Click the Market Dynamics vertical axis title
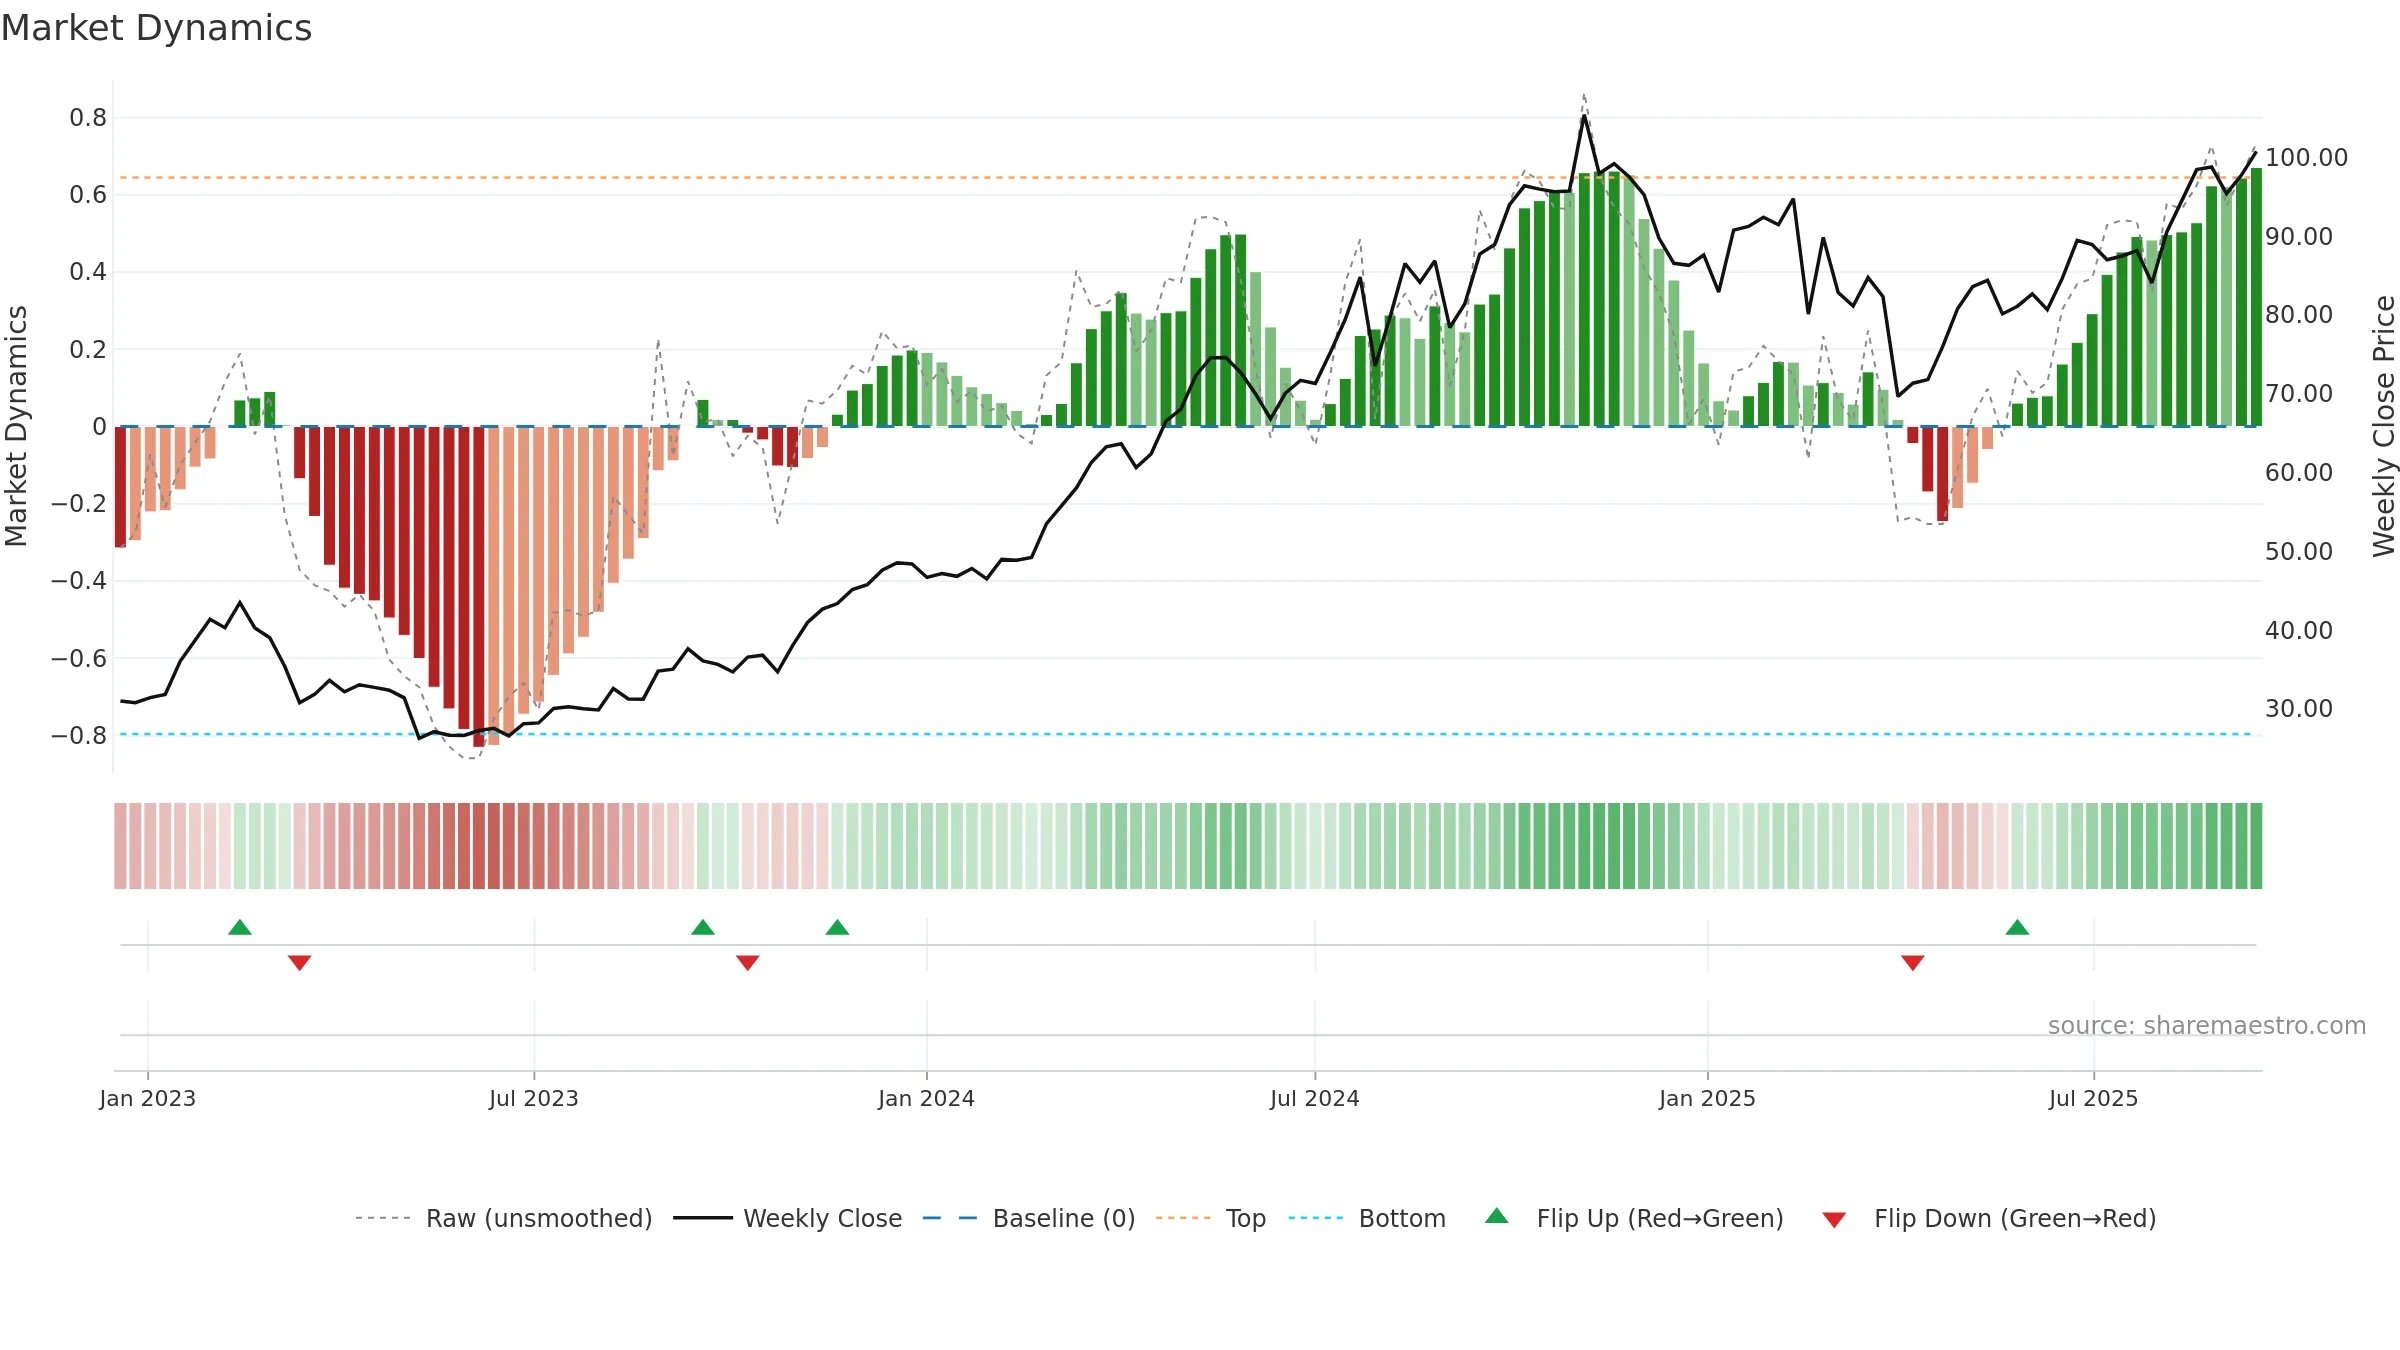Image resolution: width=2400 pixels, height=1350 pixels. [16, 426]
